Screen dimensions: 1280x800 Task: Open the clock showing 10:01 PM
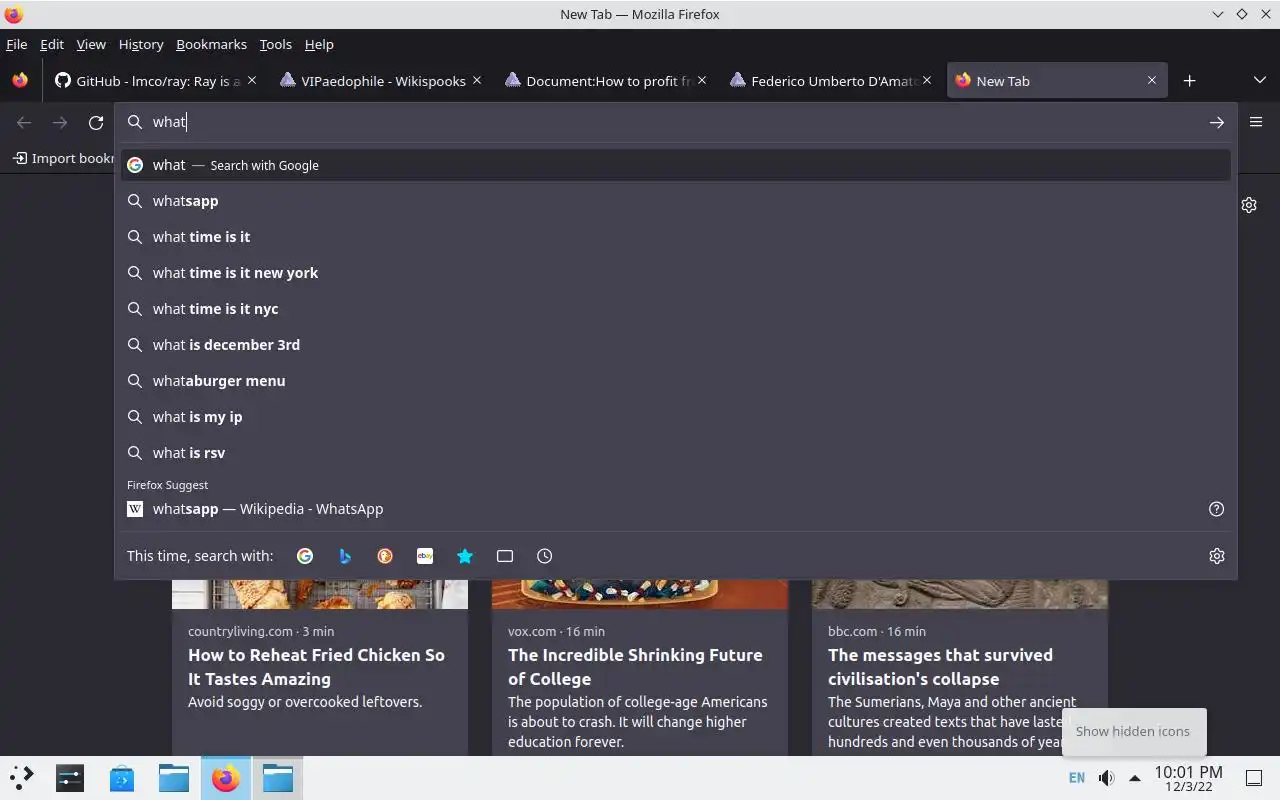coord(1188,778)
